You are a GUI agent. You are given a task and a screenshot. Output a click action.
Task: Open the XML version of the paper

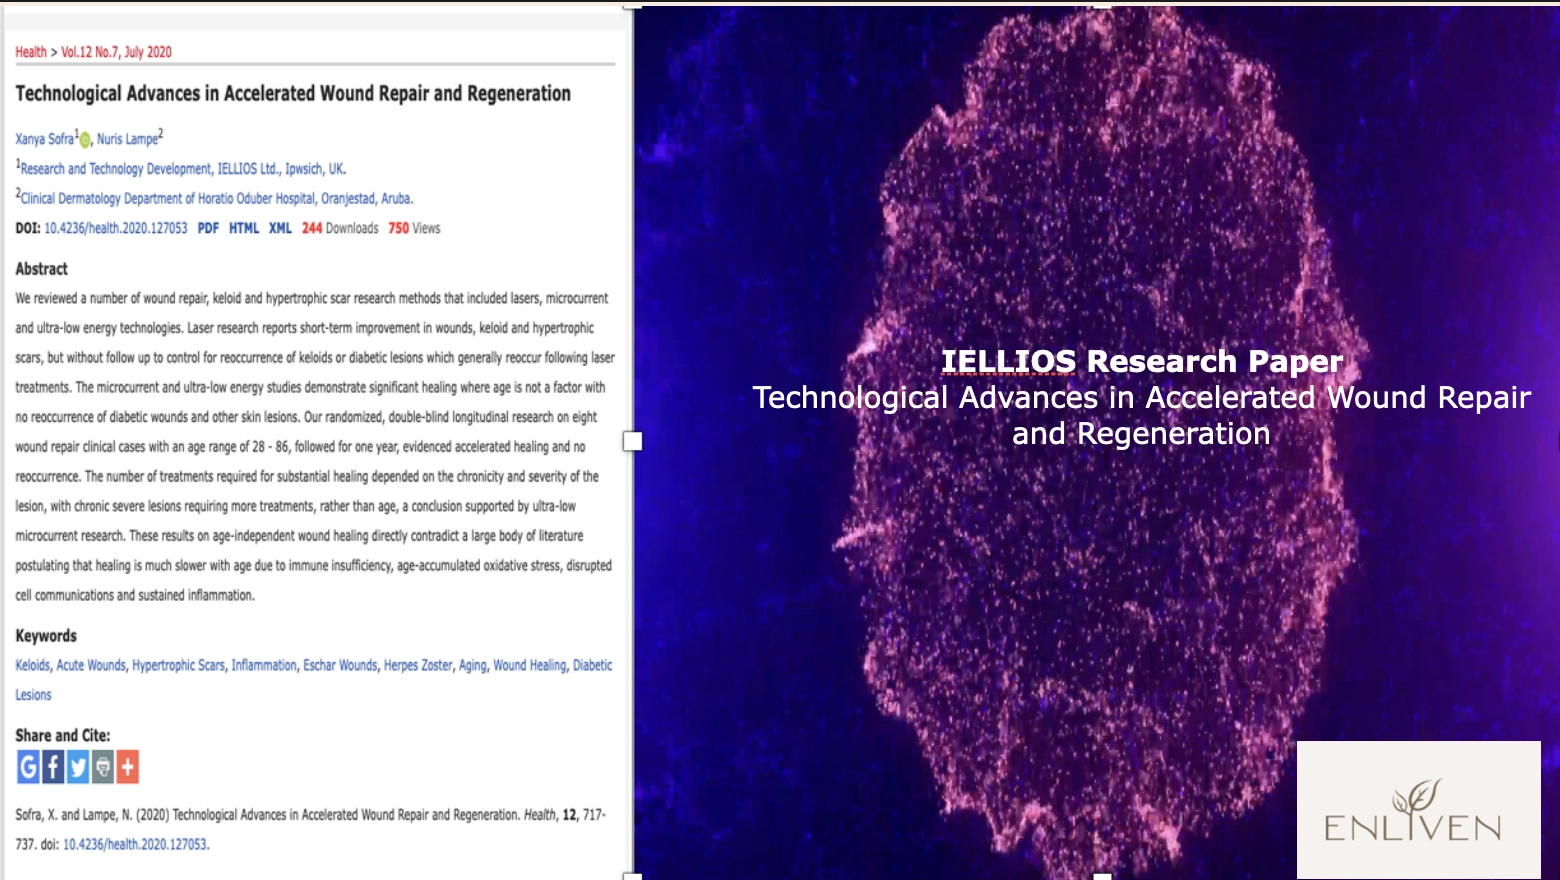[280, 228]
